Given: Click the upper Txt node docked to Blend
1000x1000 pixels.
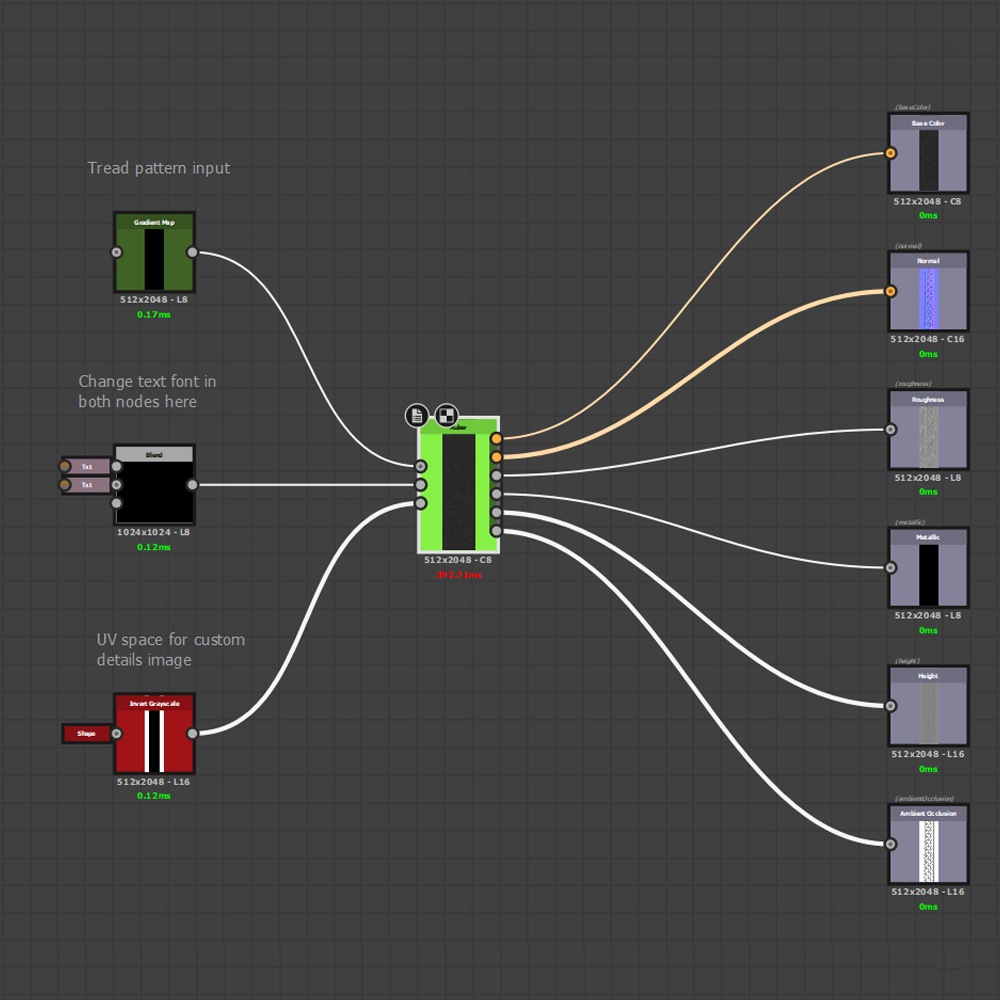Looking at the screenshot, I should point(87,466).
